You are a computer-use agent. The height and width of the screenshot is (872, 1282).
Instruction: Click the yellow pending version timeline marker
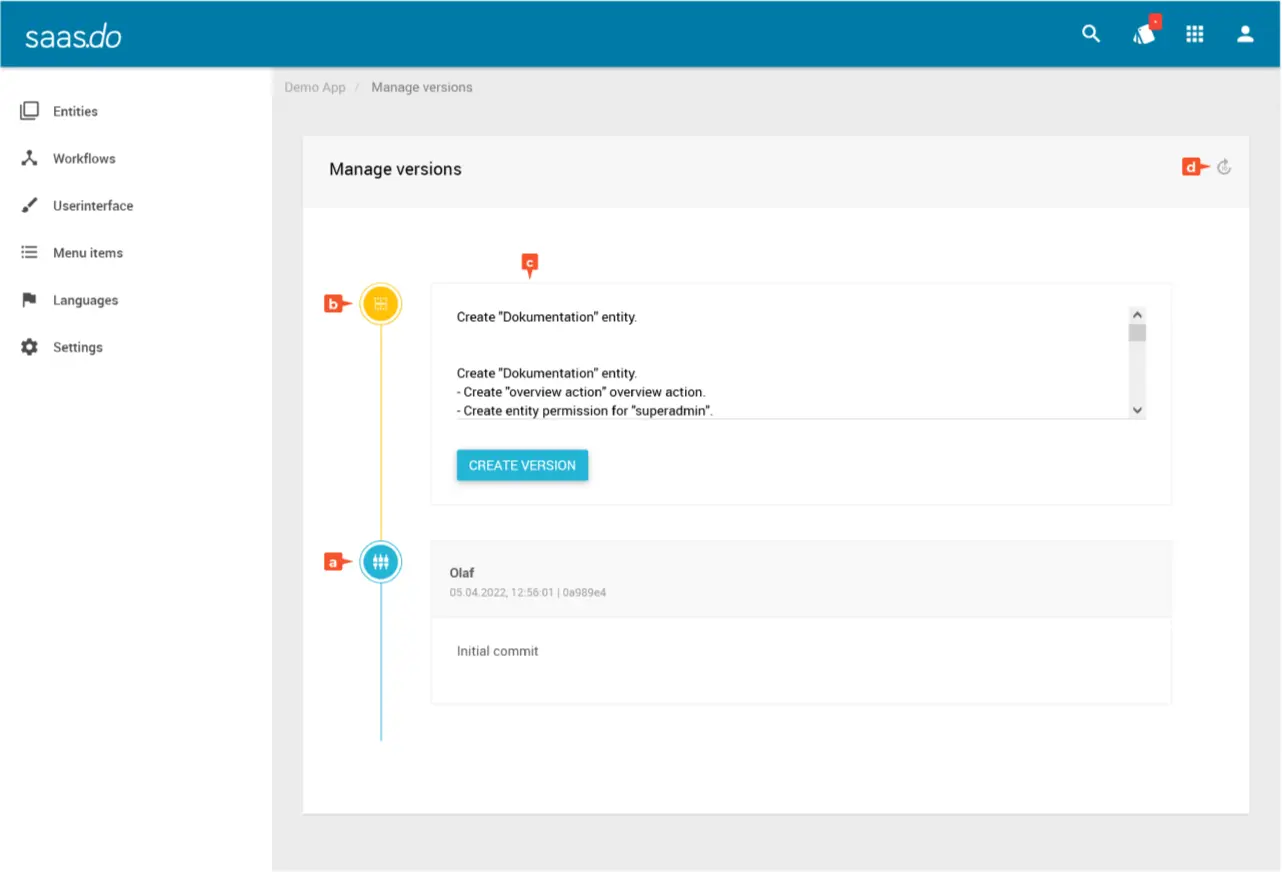coord(380,304)
